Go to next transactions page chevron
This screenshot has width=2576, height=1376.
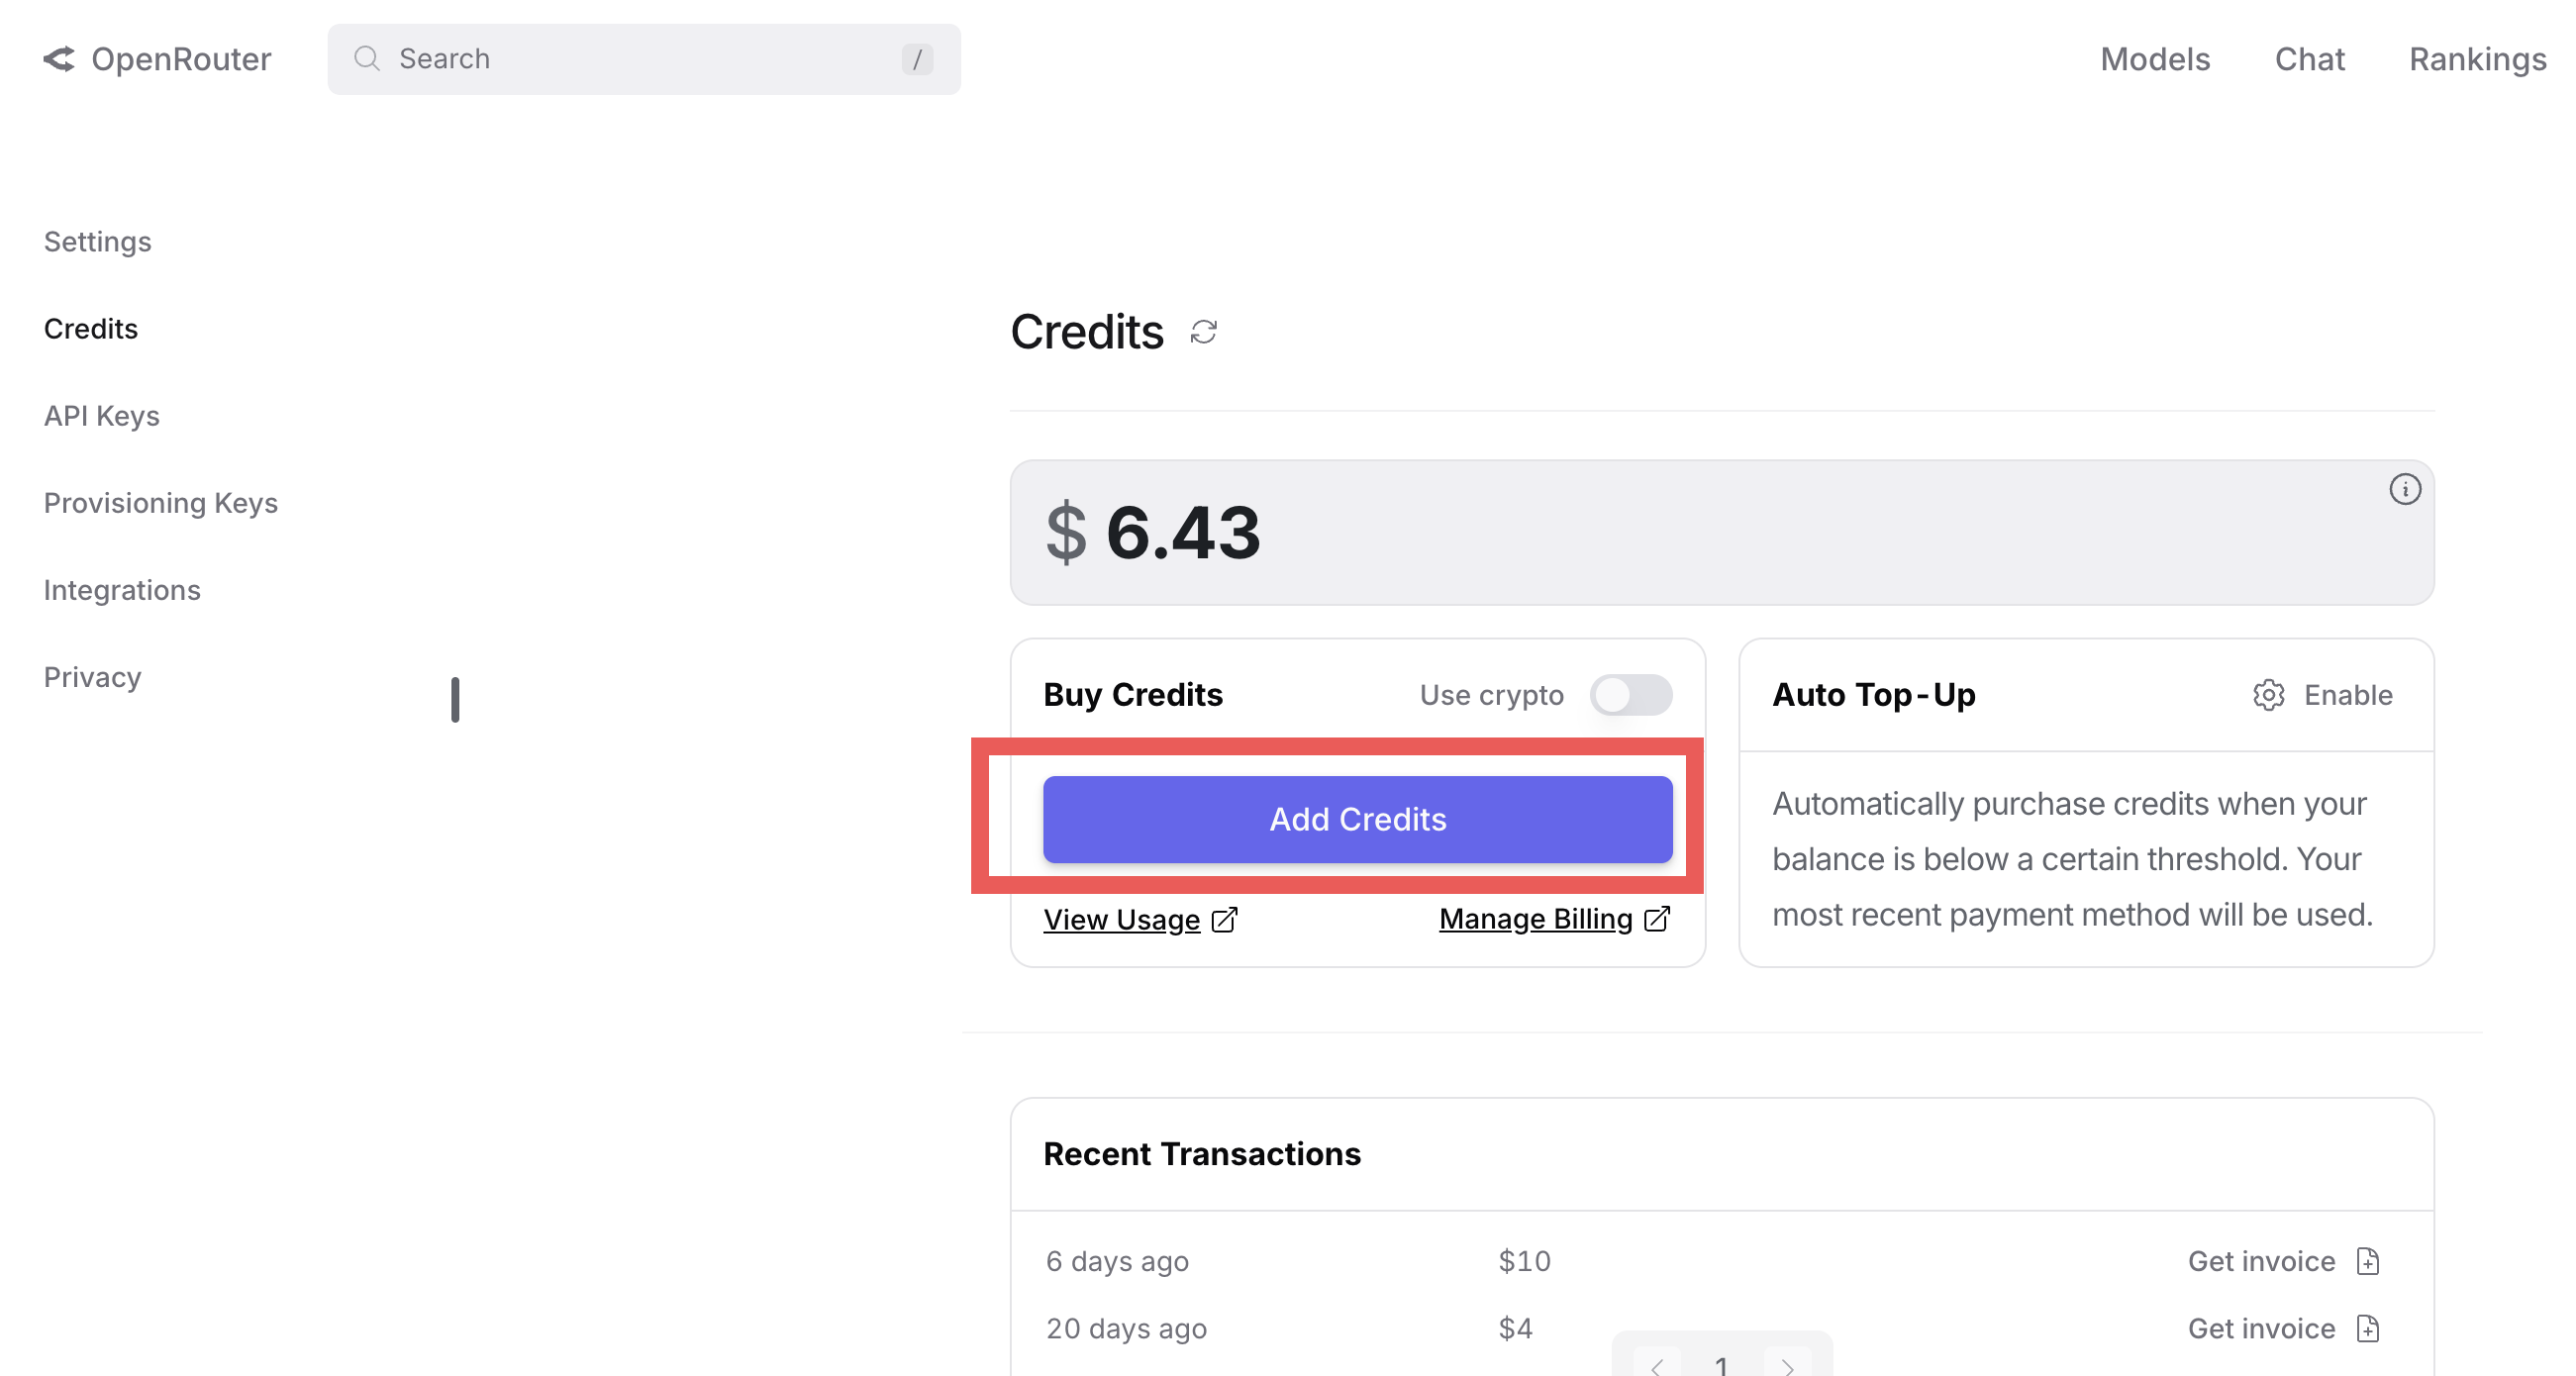[x=1788, y=1364]
